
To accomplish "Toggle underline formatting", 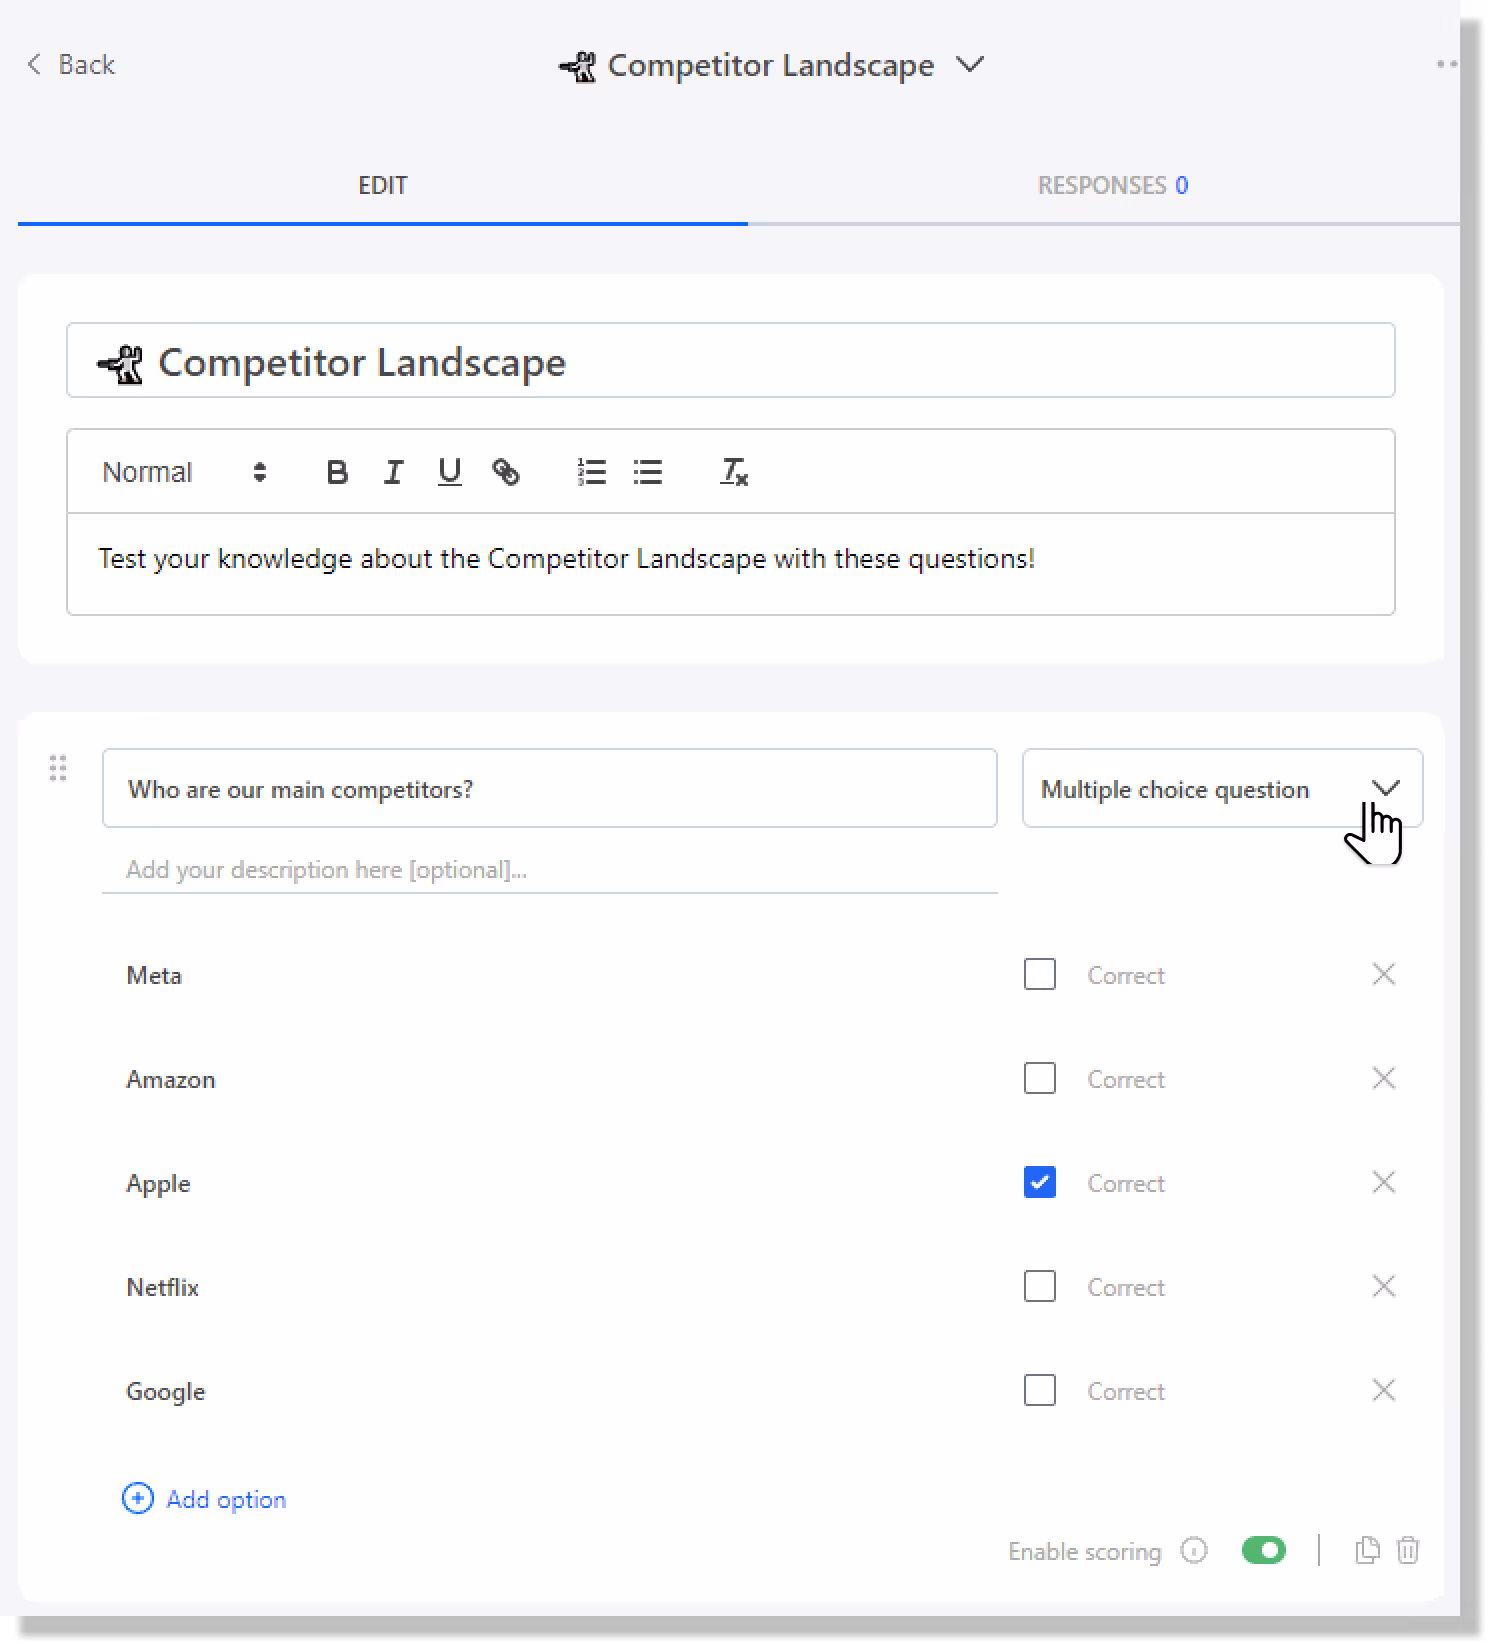I will pyautogui.click(x=450, y=472).
